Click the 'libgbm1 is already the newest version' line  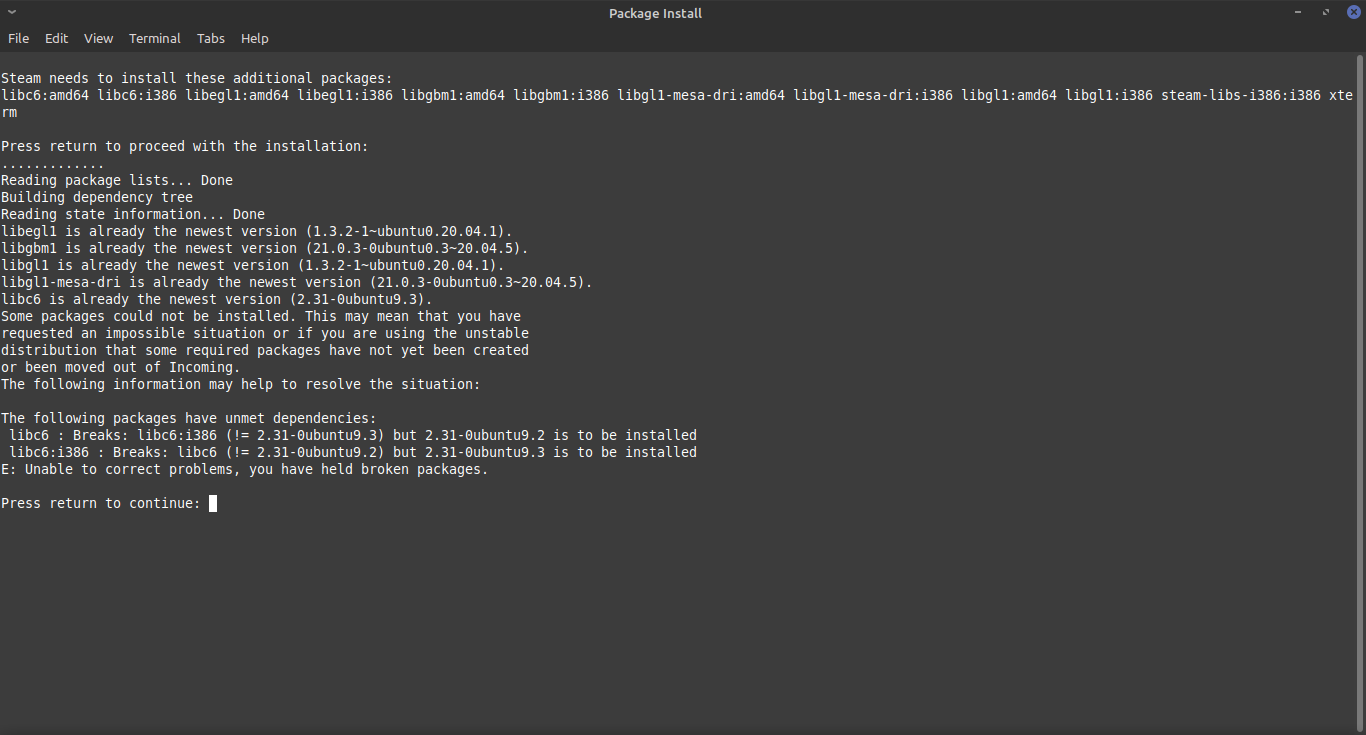pyautogui.click(x=265, y=248)
